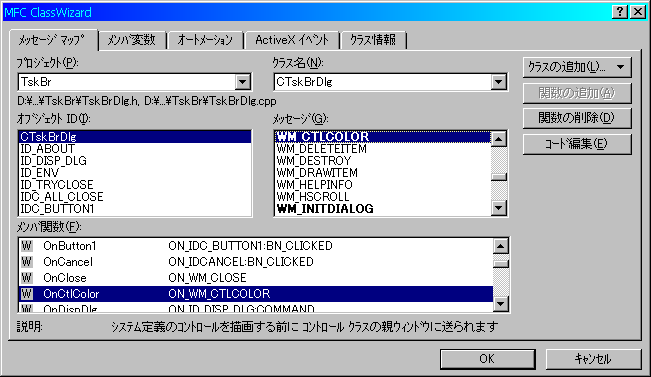This screenshot has height=377, width=651.
Task: Select ID_ENV in the object ID list
Action: click(135, 173)
